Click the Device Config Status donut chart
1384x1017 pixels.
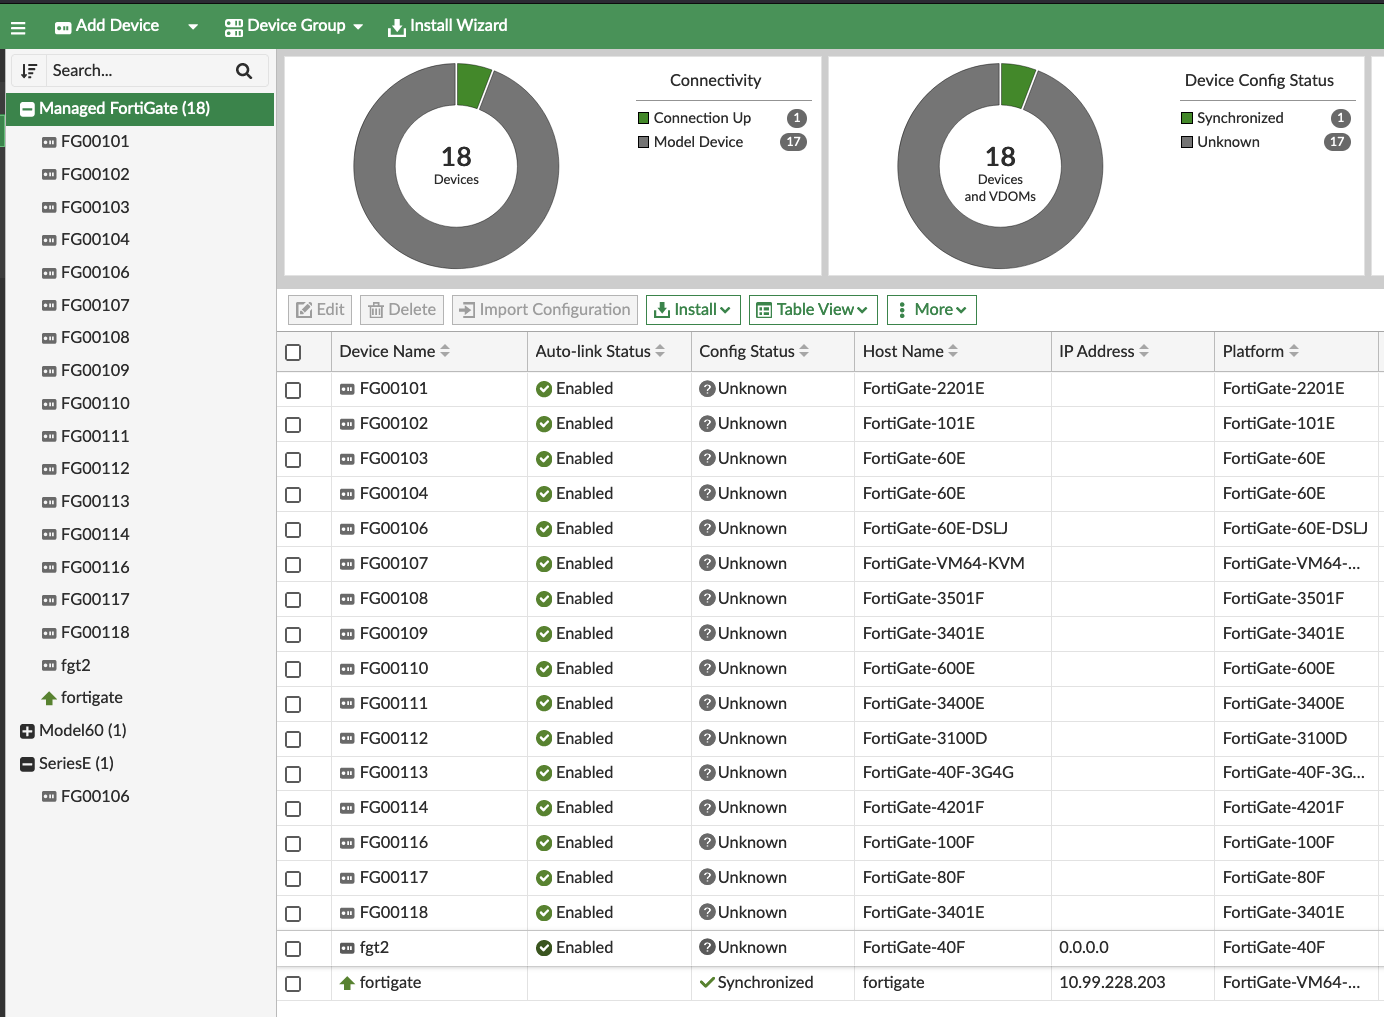pos(1000,166)
